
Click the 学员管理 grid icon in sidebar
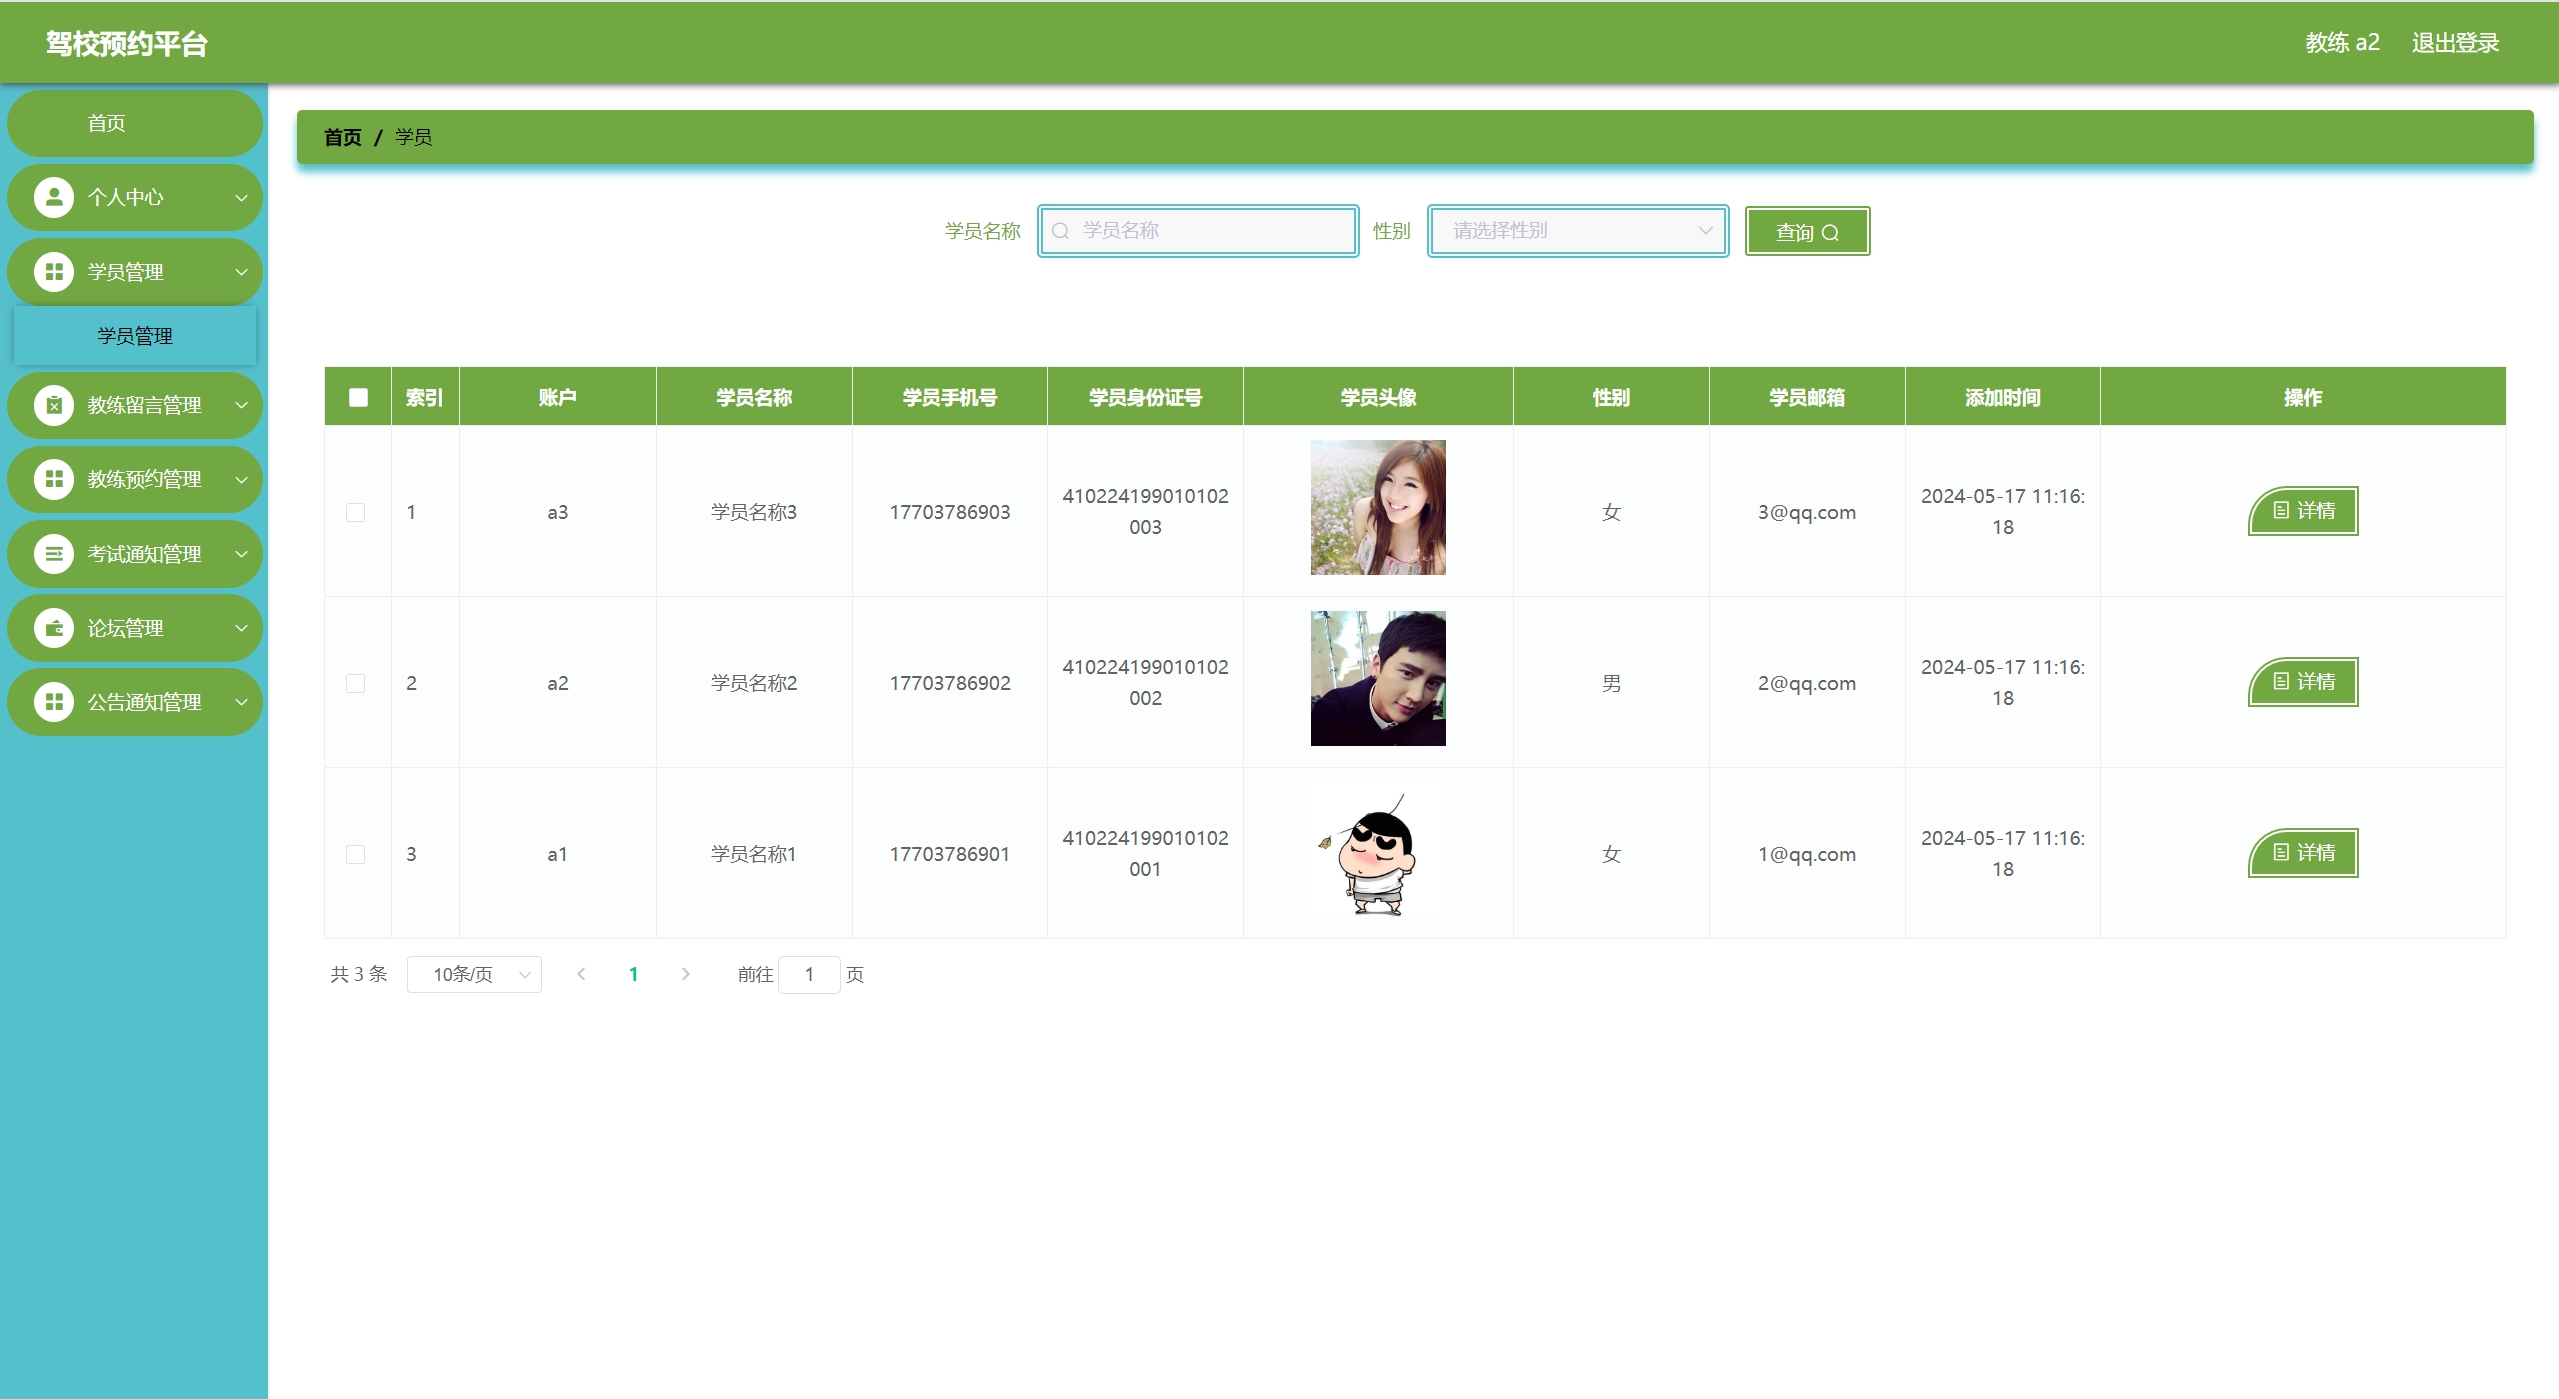54,272
